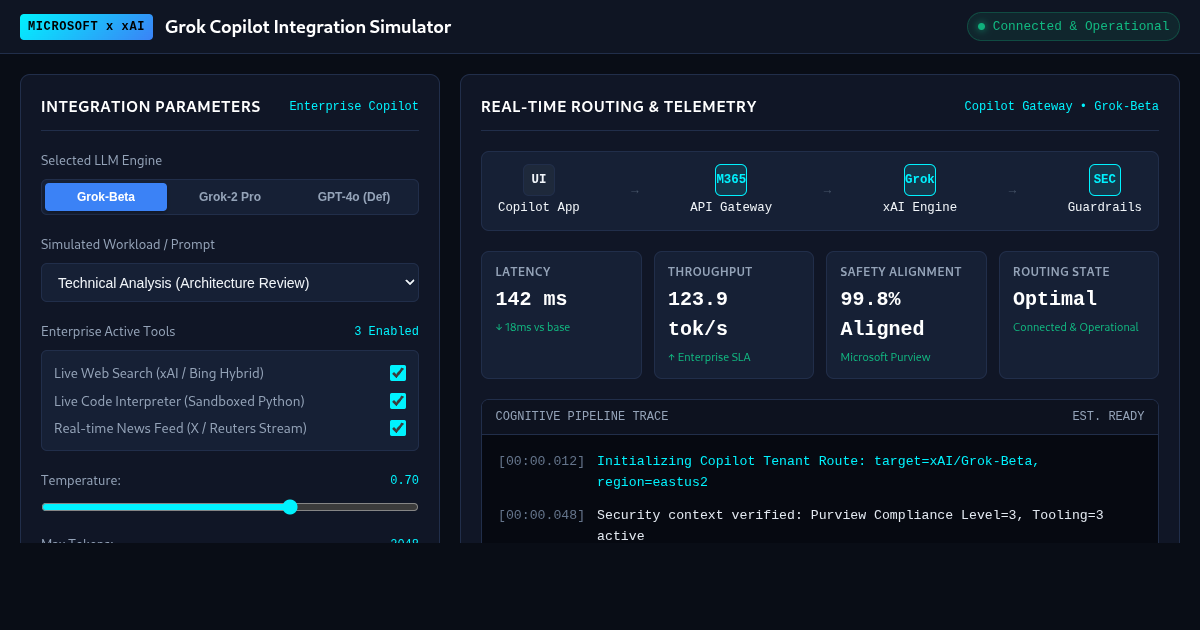Choose the GPT-4o (Def) engine
Viewport: 1200px width, 630px height.
[354, 197]
